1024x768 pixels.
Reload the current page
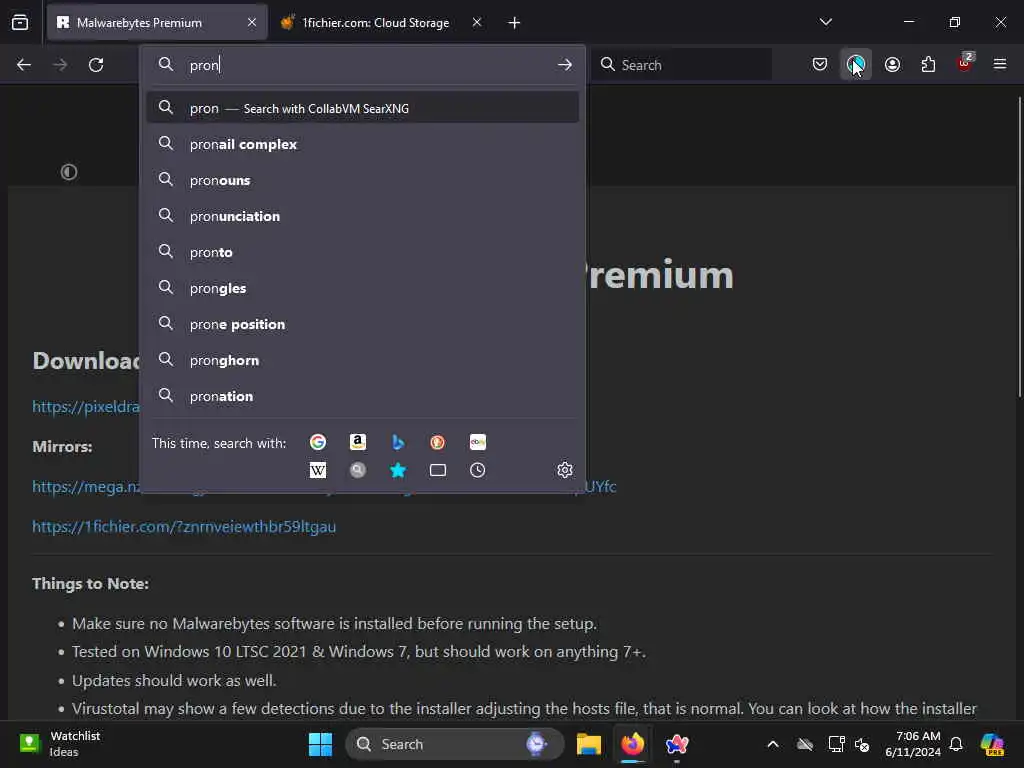click(96, 65)
